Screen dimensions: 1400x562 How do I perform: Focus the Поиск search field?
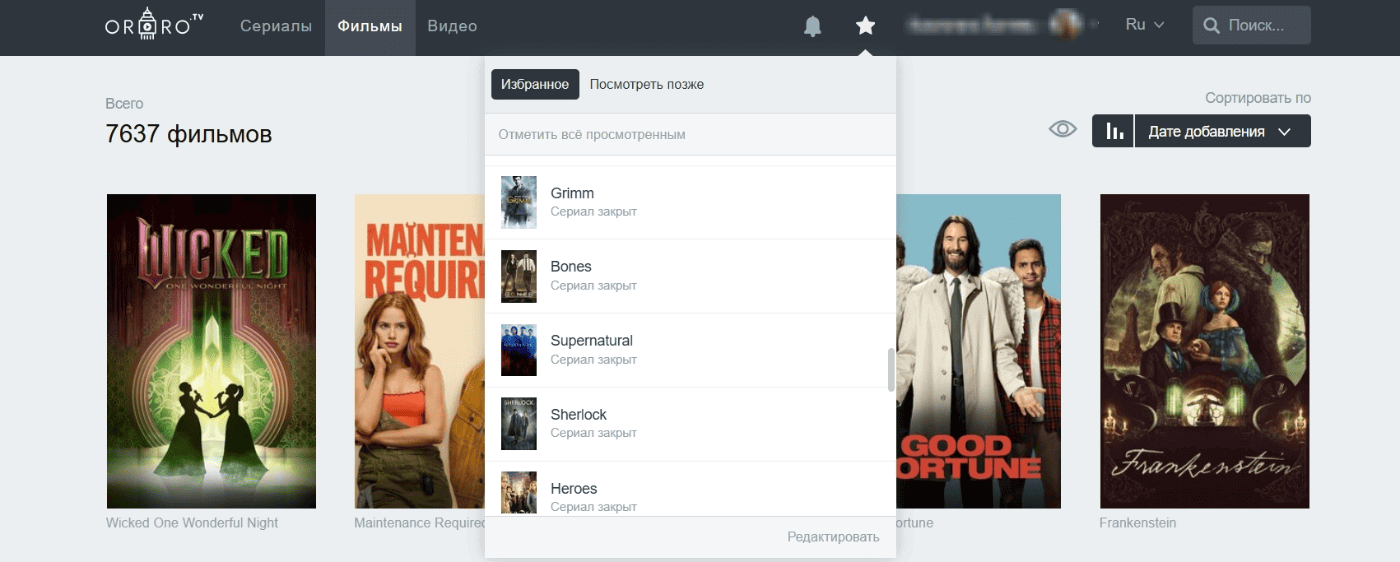(x=1251, y=25)
